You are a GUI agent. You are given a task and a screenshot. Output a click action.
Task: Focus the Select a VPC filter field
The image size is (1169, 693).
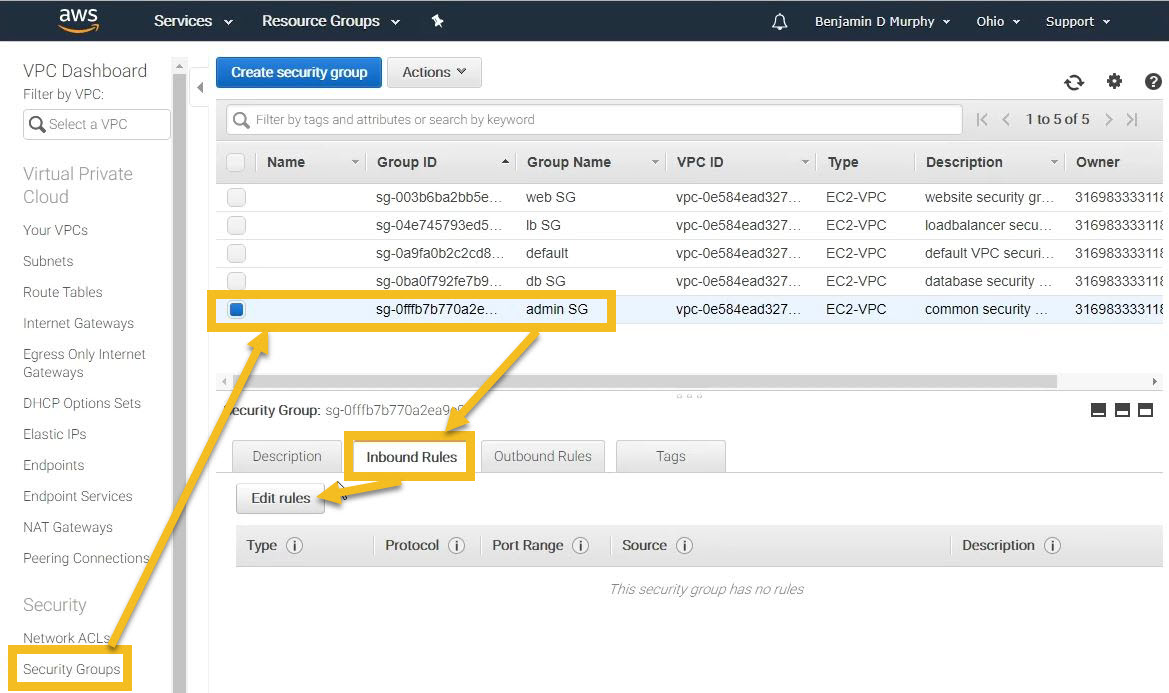click(97, 124)
